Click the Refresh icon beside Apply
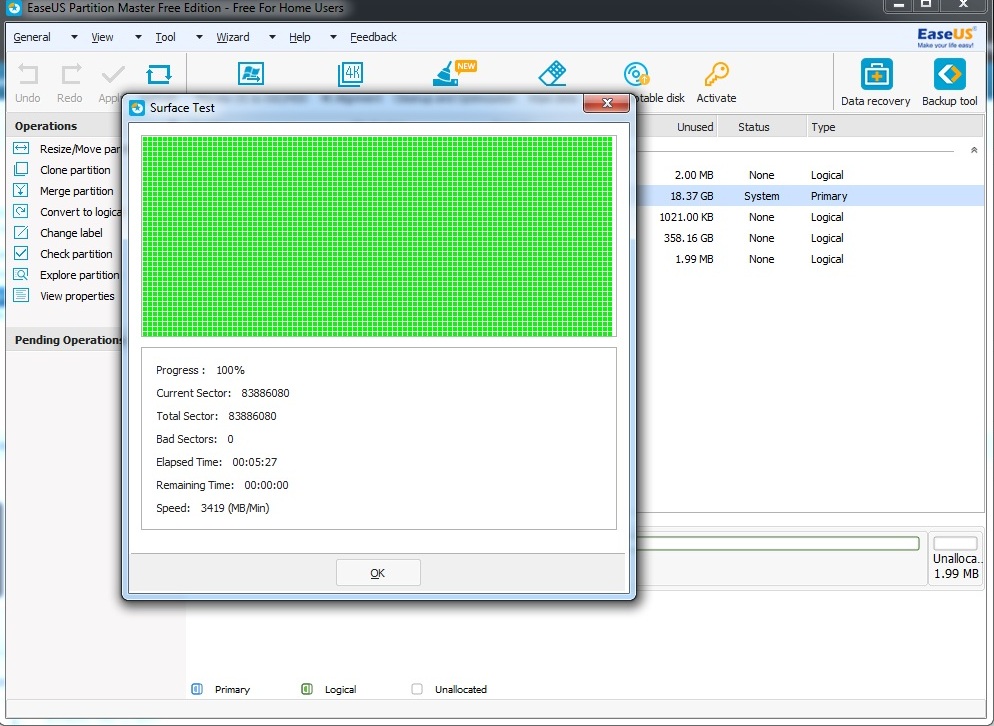994x726 pixels. (x=158, y=75)
